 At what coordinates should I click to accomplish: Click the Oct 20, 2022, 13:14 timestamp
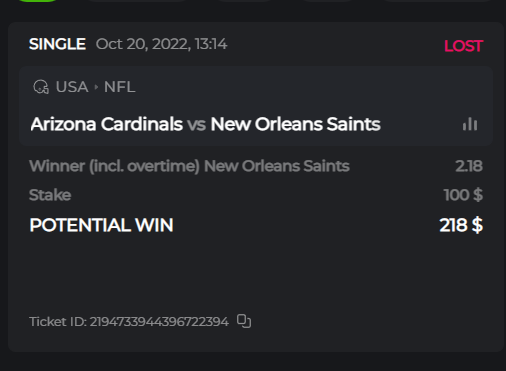[161, 44]
